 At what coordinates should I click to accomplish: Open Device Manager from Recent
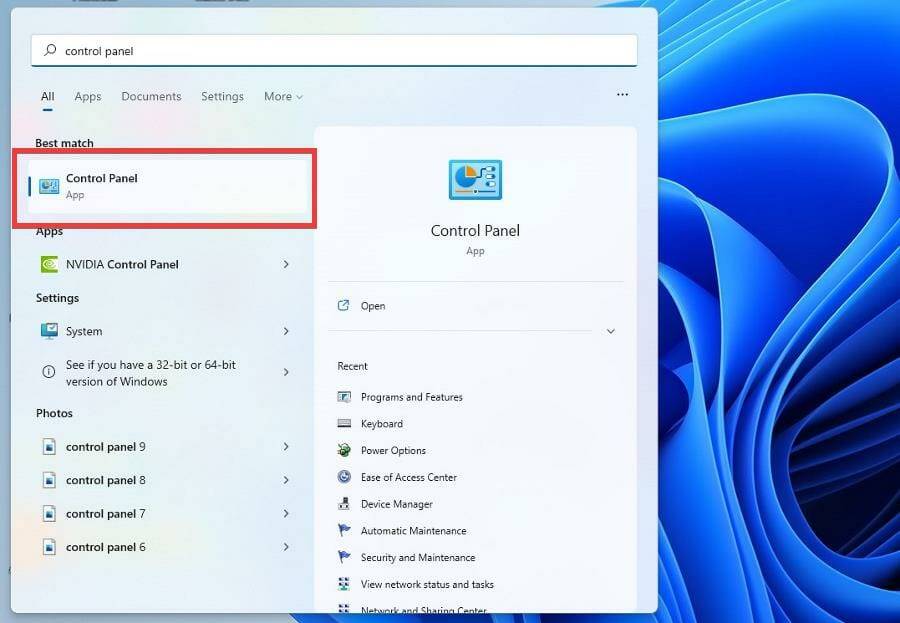(396, 504)
